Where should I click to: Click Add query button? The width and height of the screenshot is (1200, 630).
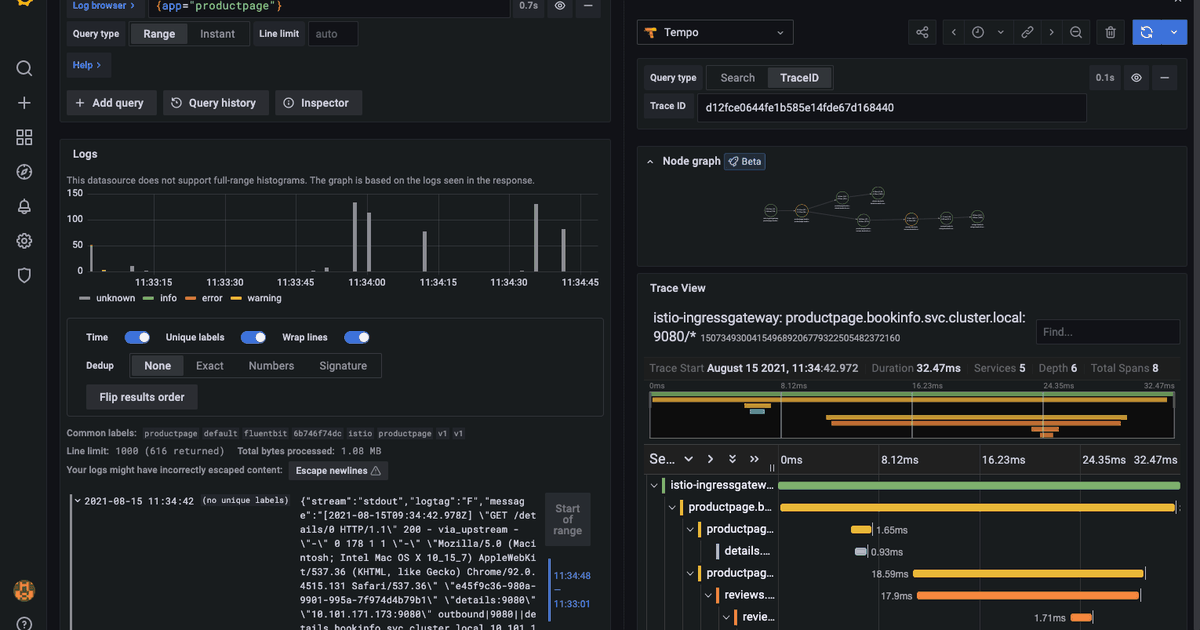pyautogui.click(x=110, y=103)
